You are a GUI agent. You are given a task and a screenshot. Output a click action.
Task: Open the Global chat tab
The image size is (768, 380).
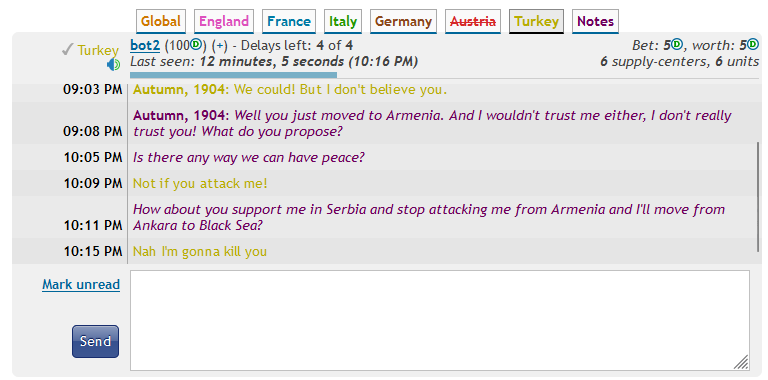pos(161,22)
